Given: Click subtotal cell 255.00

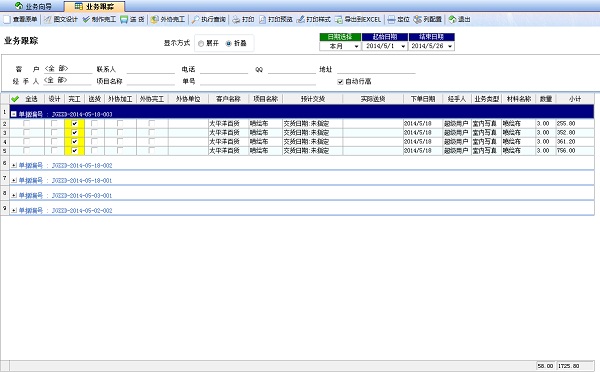Looking at the screenshot, I should (x=575, y=123).
